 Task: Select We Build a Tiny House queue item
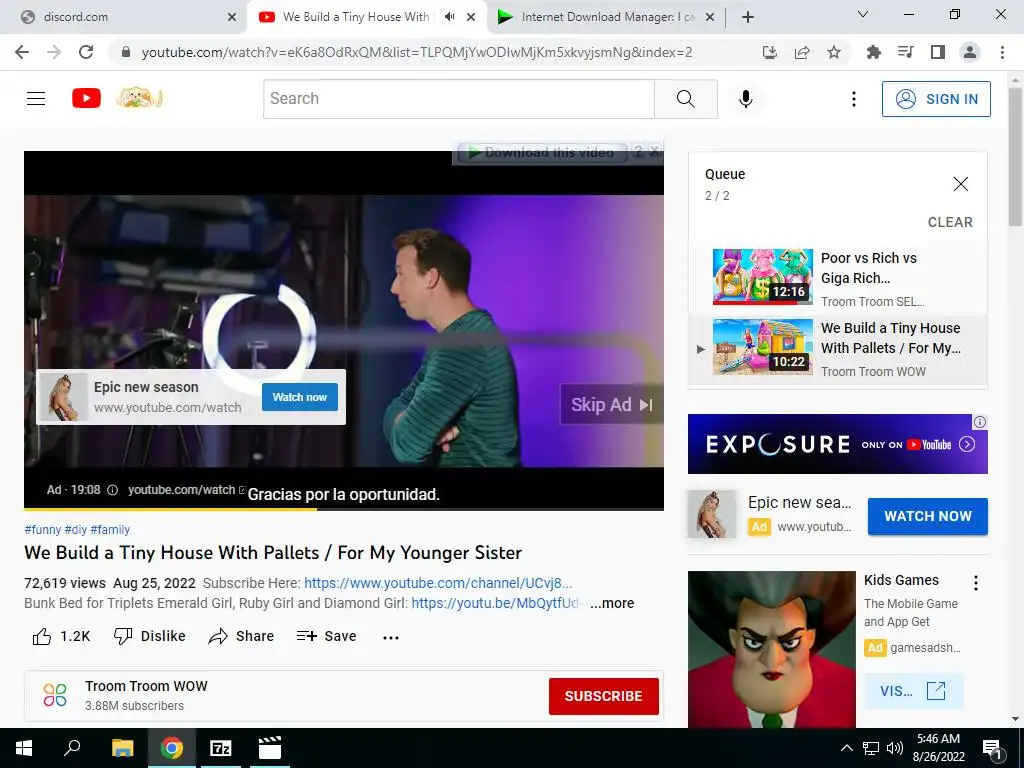click(838, 349)
